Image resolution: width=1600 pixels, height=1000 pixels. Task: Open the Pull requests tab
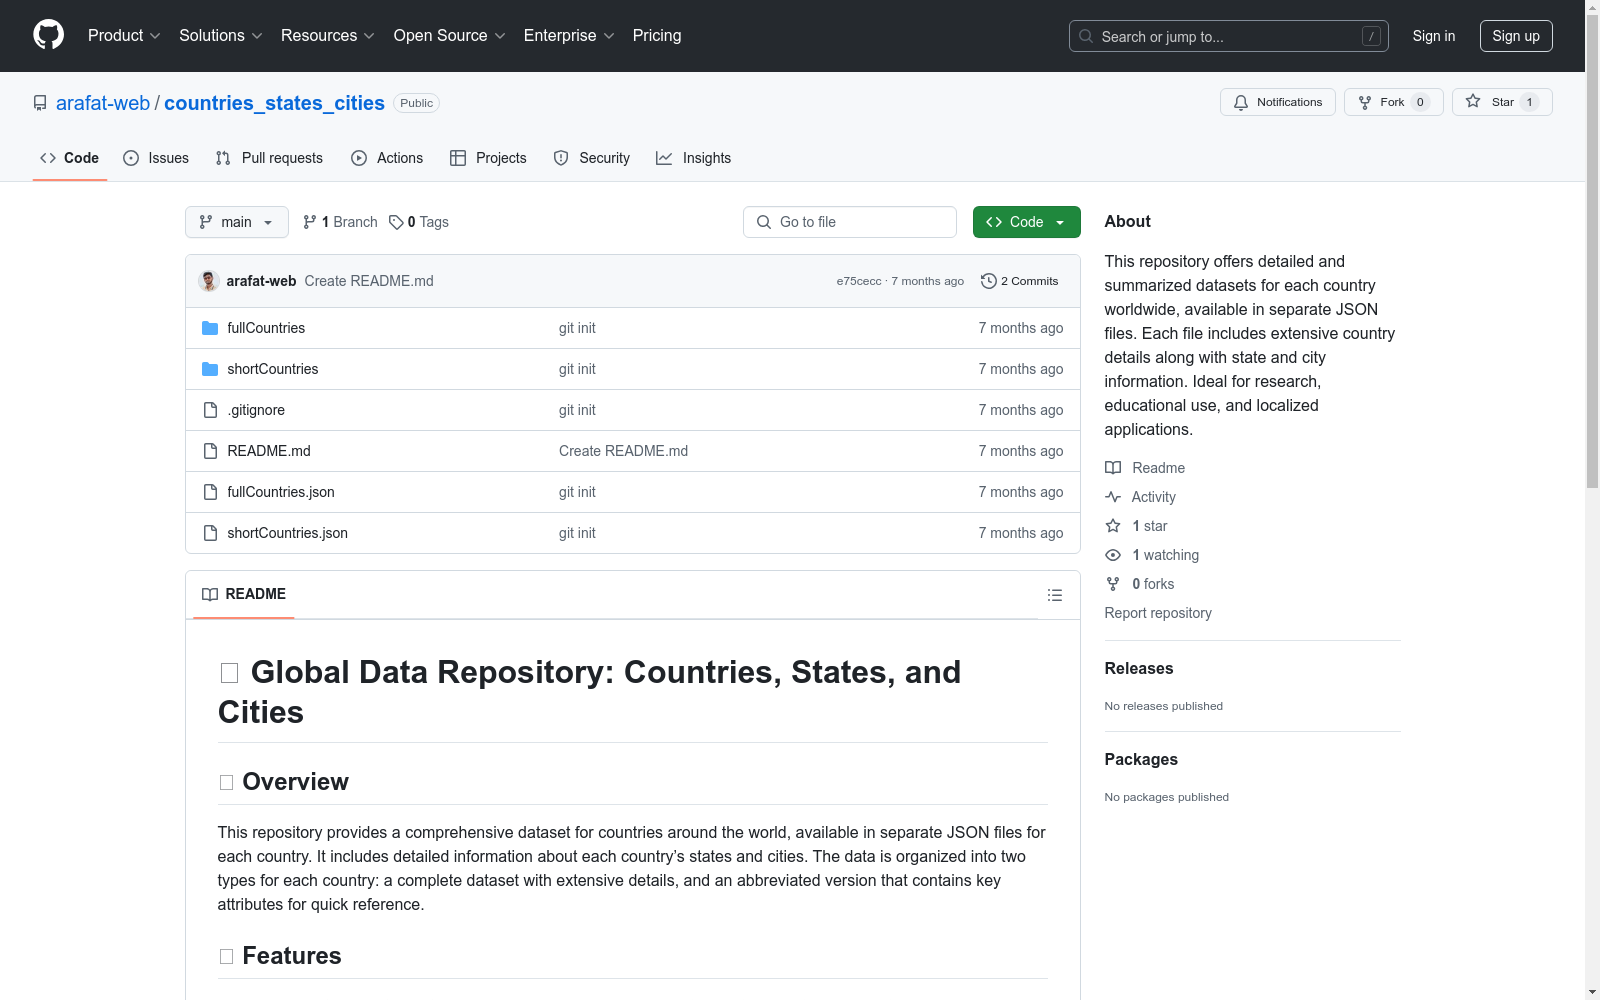pos(269,158)
